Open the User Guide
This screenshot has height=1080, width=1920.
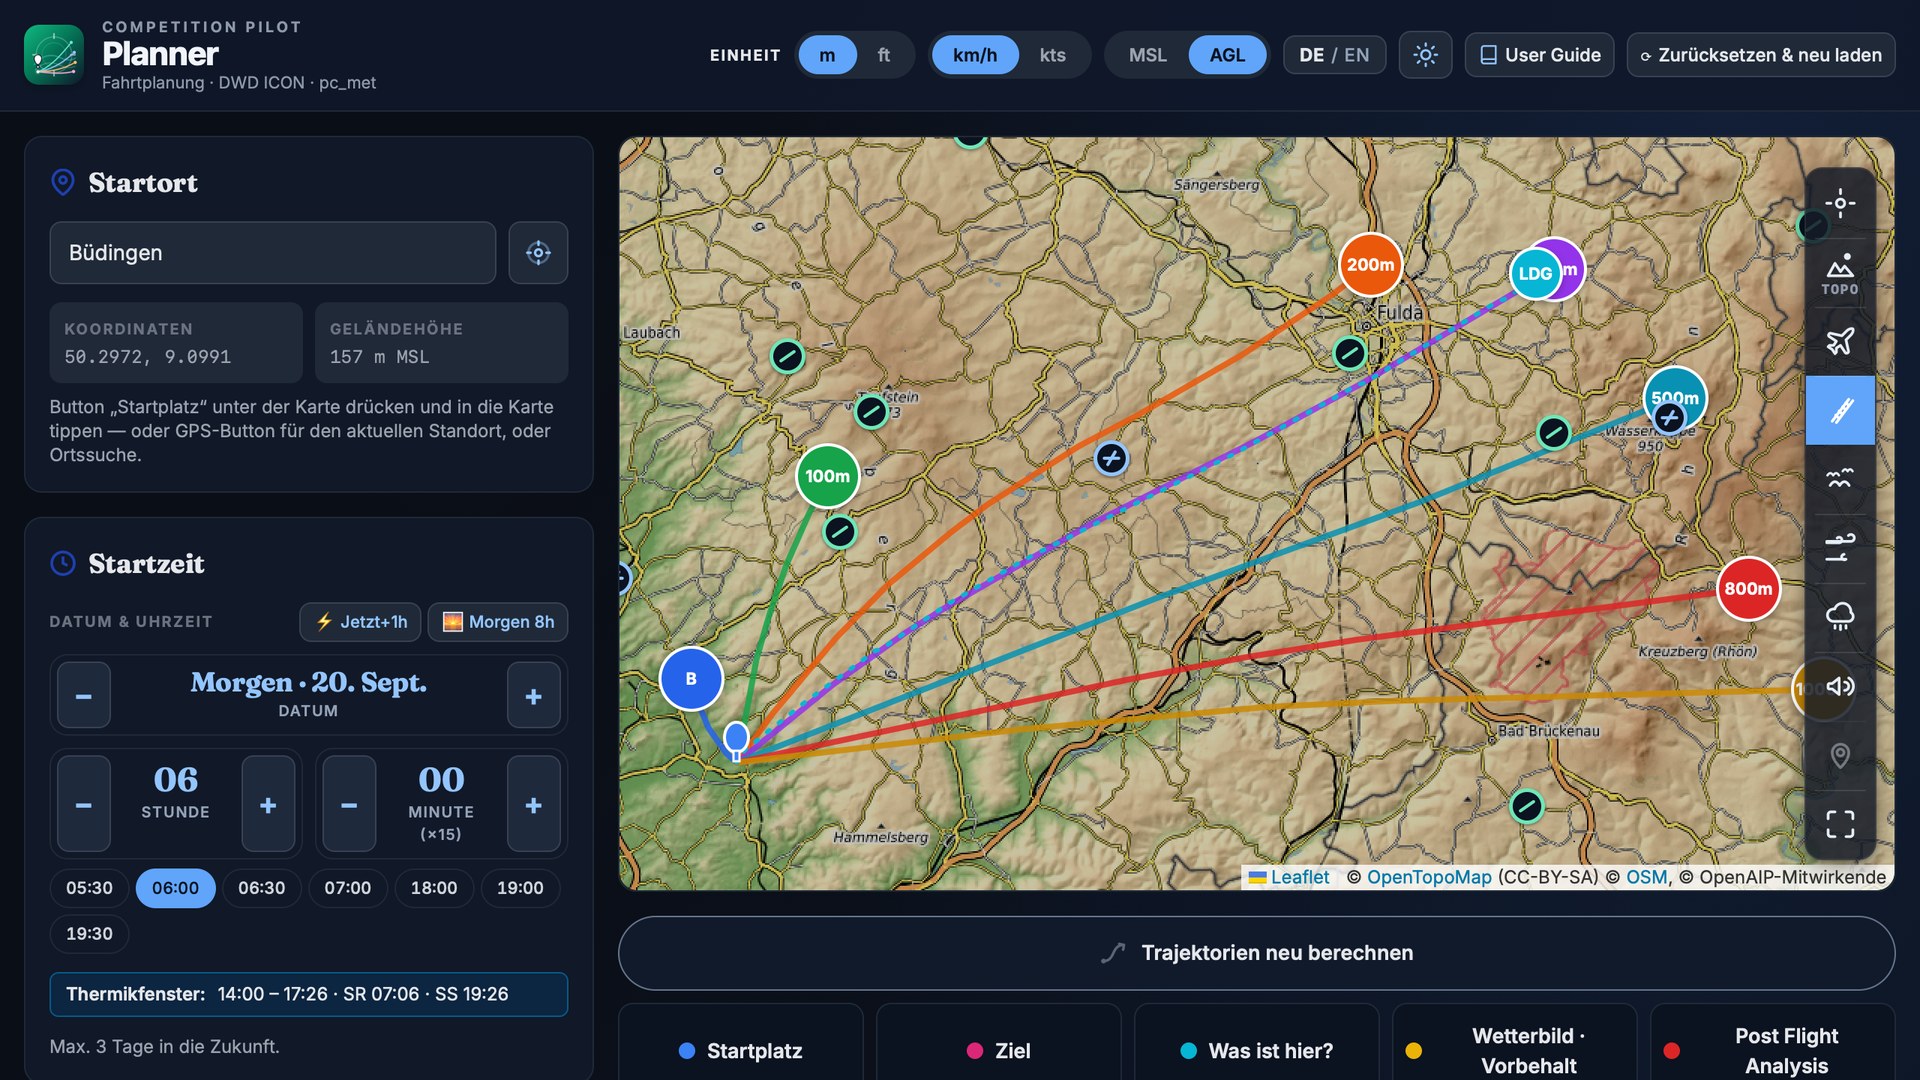(x=1539, y=55)
